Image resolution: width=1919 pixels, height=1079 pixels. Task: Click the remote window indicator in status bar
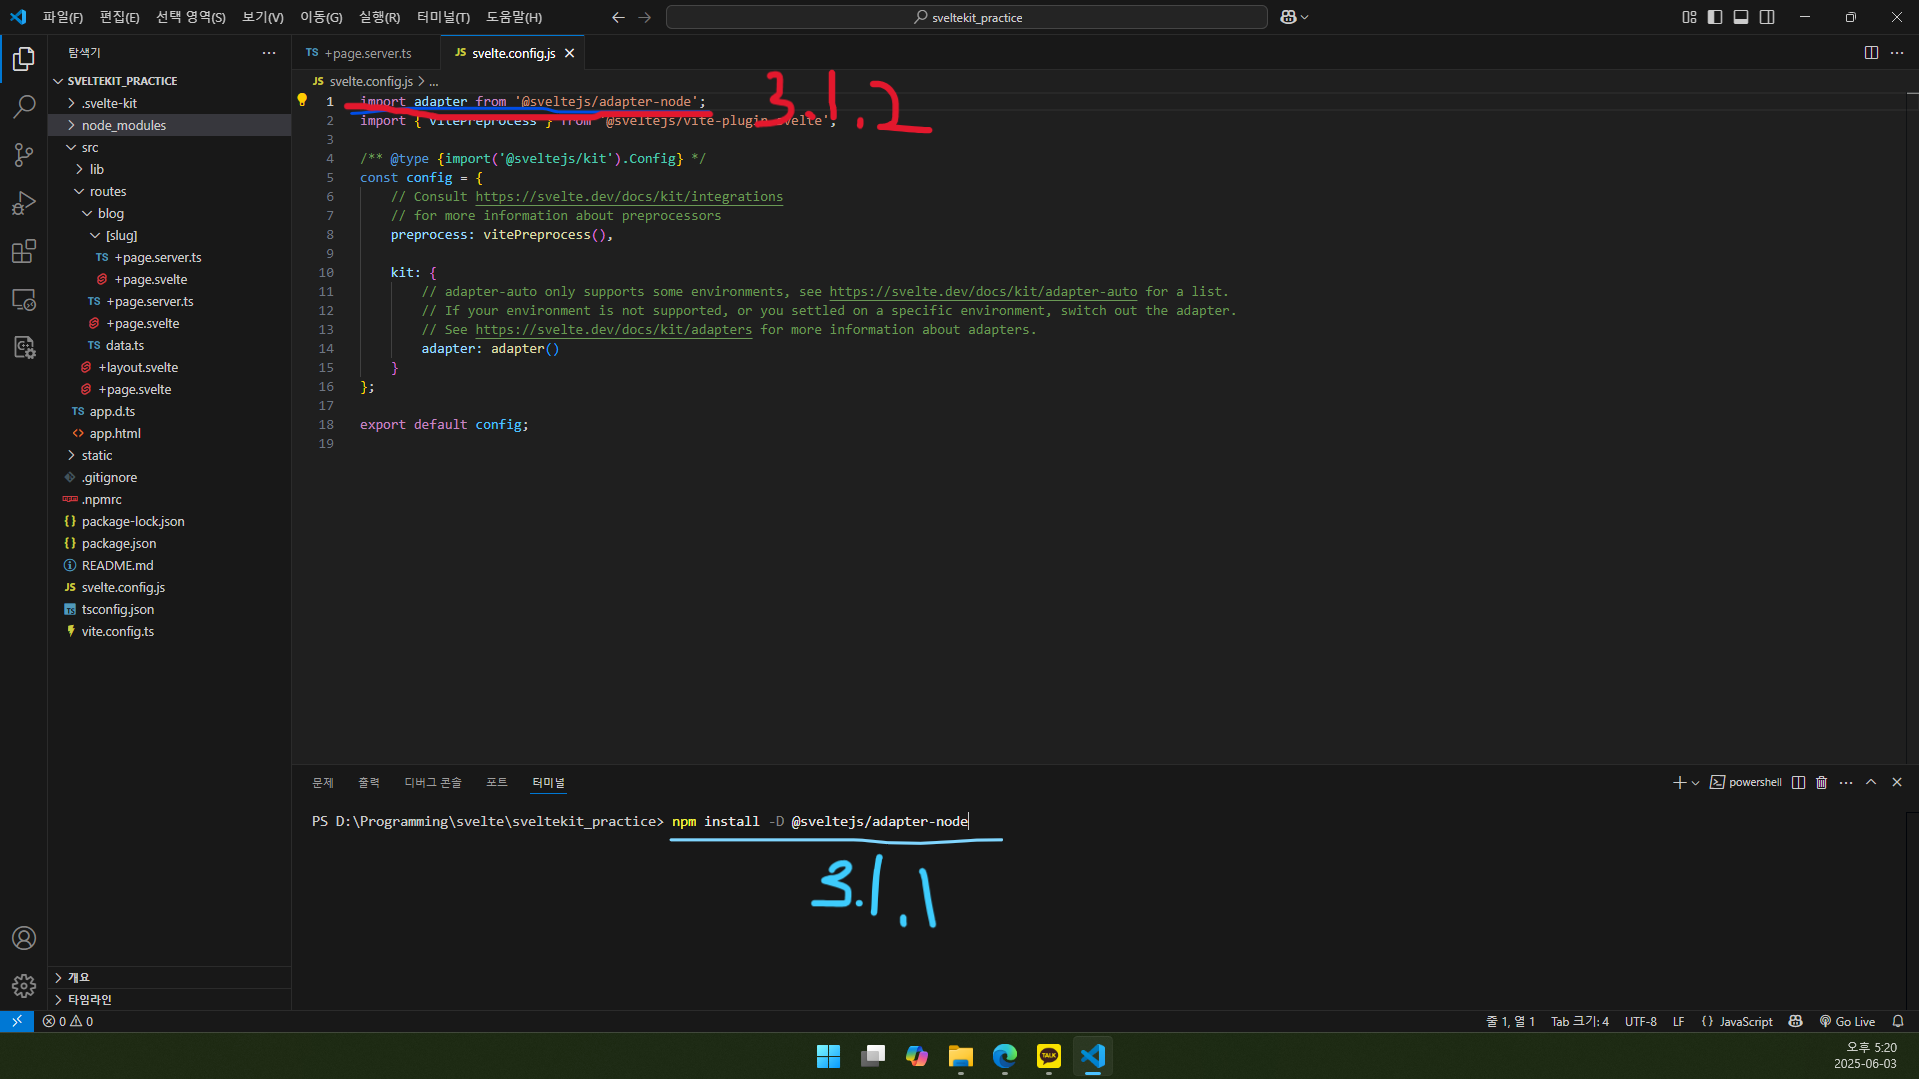17,1021
